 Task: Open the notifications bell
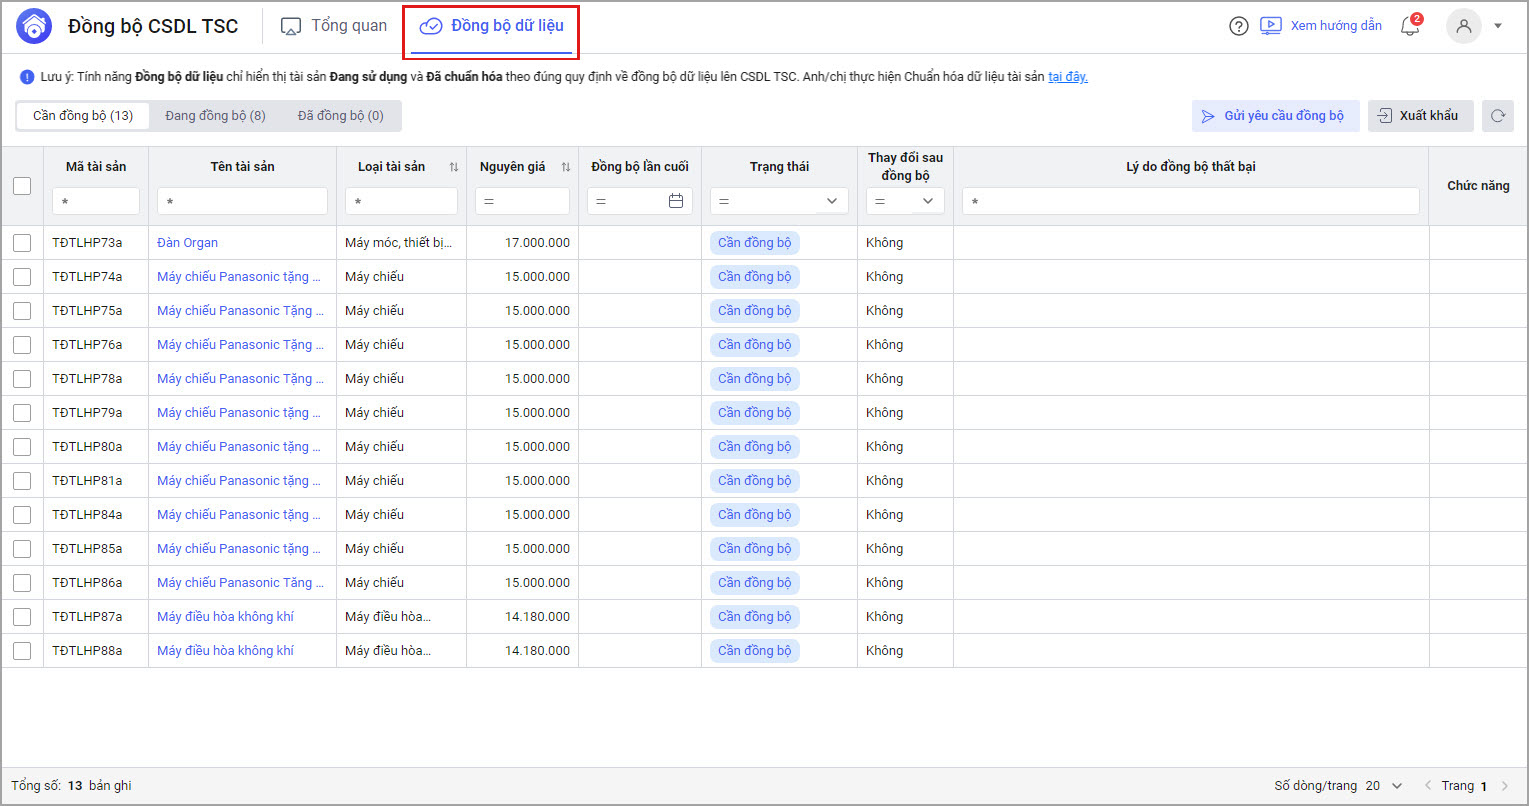[1410, 27]
